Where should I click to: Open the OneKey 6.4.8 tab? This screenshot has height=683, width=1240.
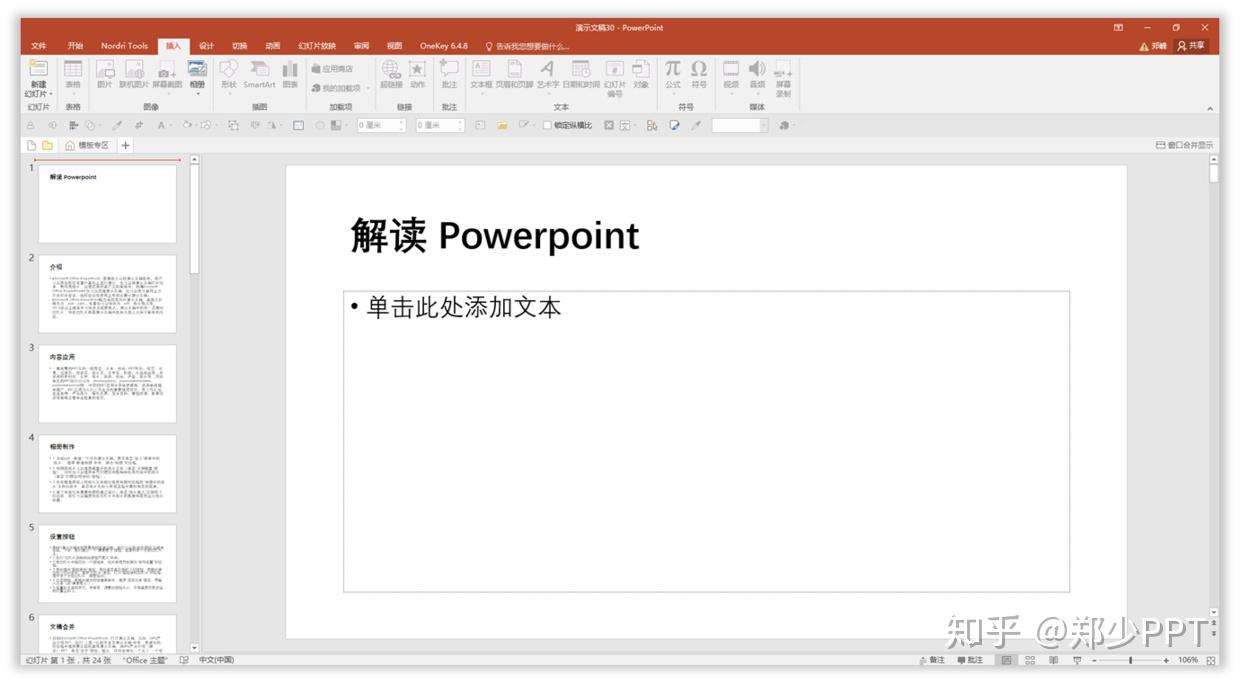tap(443, 46)
